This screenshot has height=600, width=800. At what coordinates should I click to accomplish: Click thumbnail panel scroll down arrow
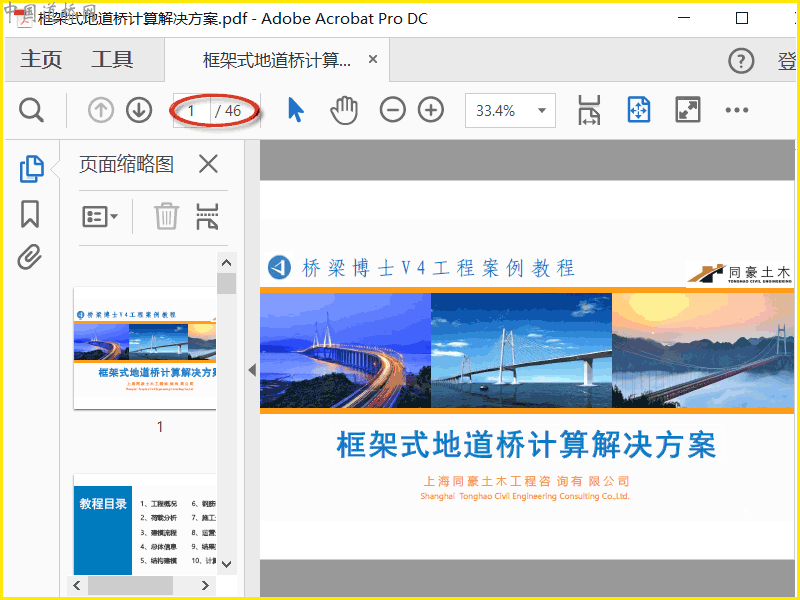pyautogui.click(x=227, y=564)
